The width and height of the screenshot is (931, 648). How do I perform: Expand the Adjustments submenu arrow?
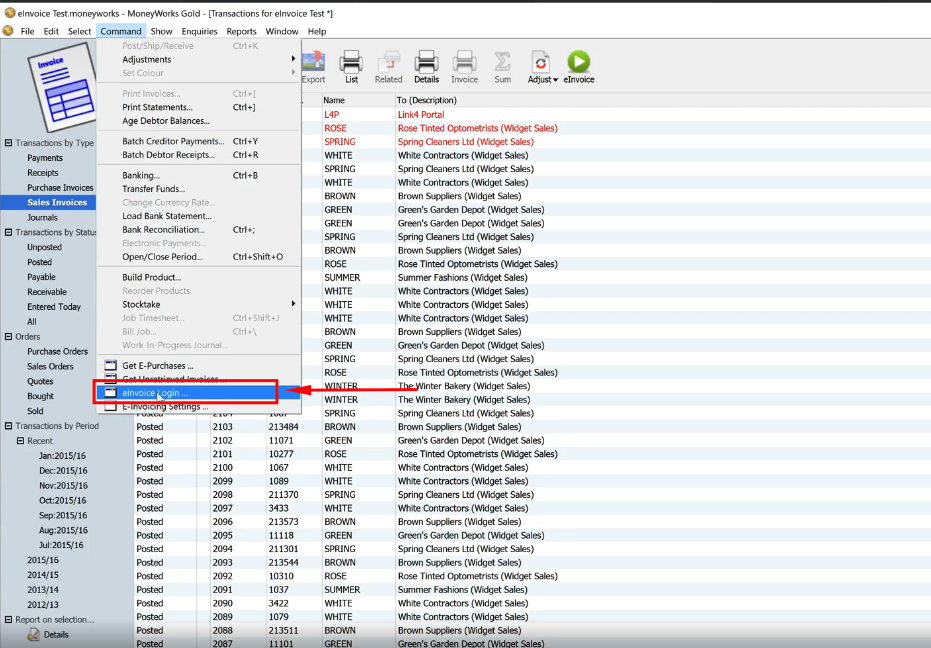(x=293, y=59)
